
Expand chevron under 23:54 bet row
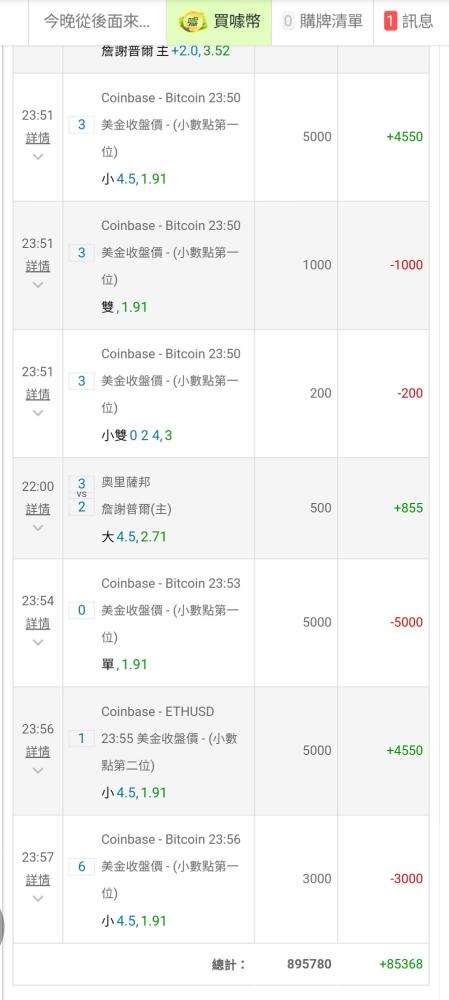pos(38,642)
